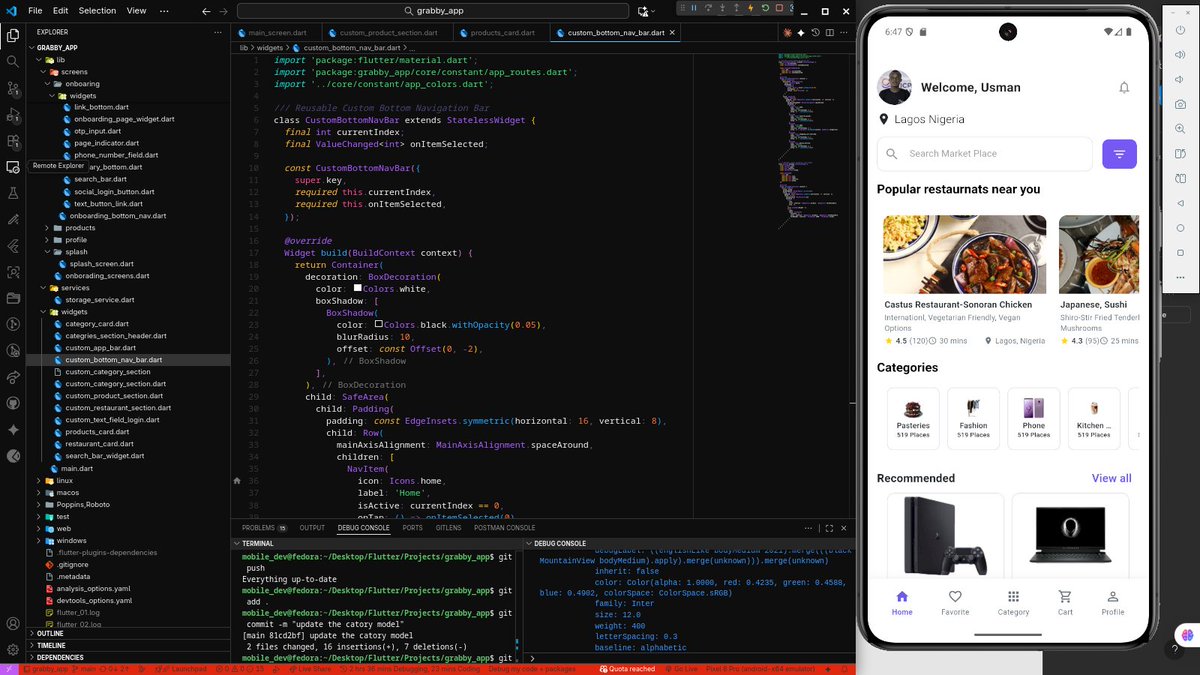Open the Search view in the activity bar
Image resolution: width=1200 pixels, height=675 pixels.
pyautogui.click(x=13, y=61)
